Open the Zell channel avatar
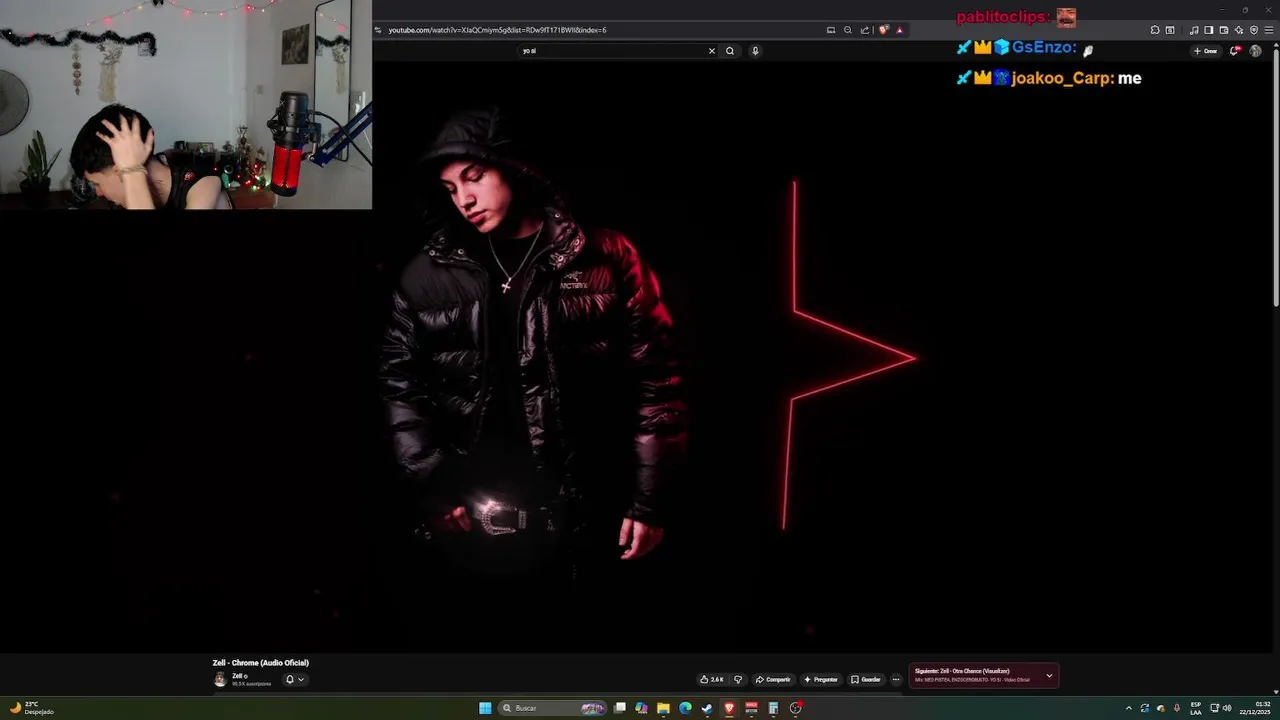1280x720 pixels. coord(220,679)
